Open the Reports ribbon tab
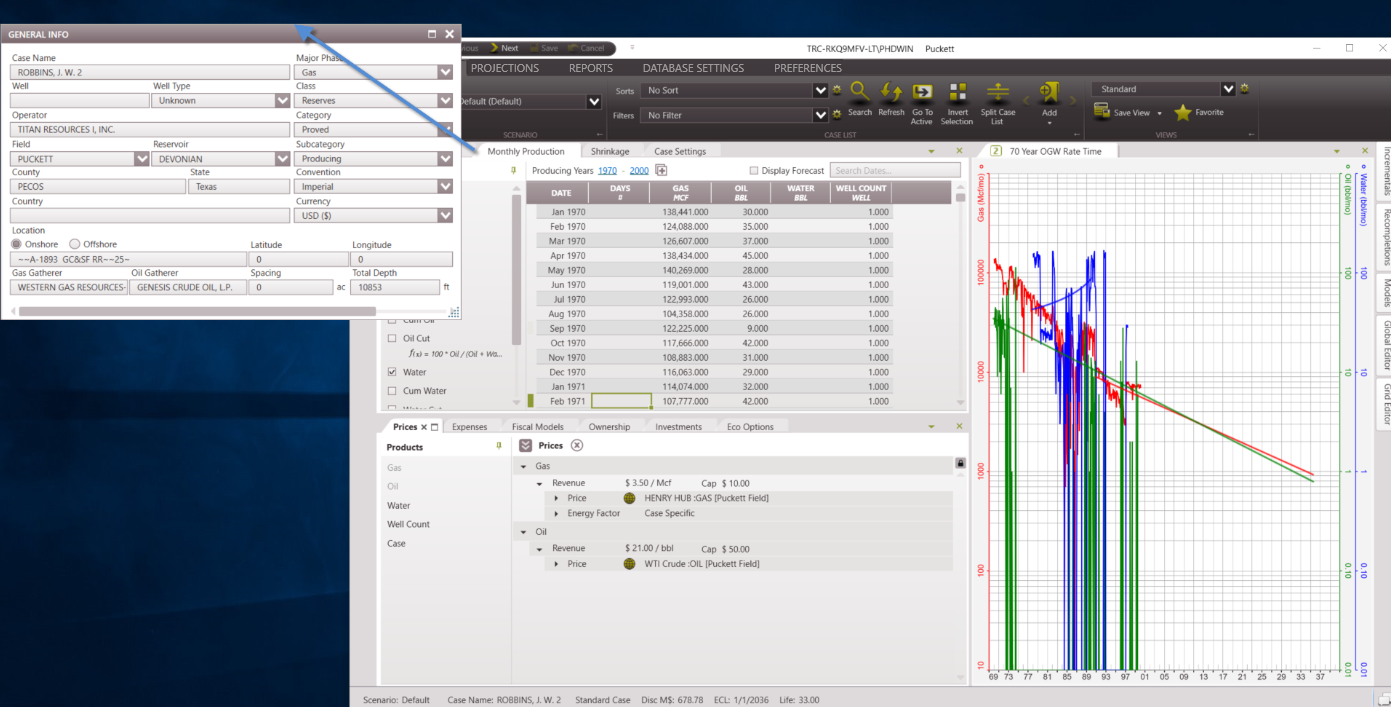1391x707 pixels. (590, 68)
